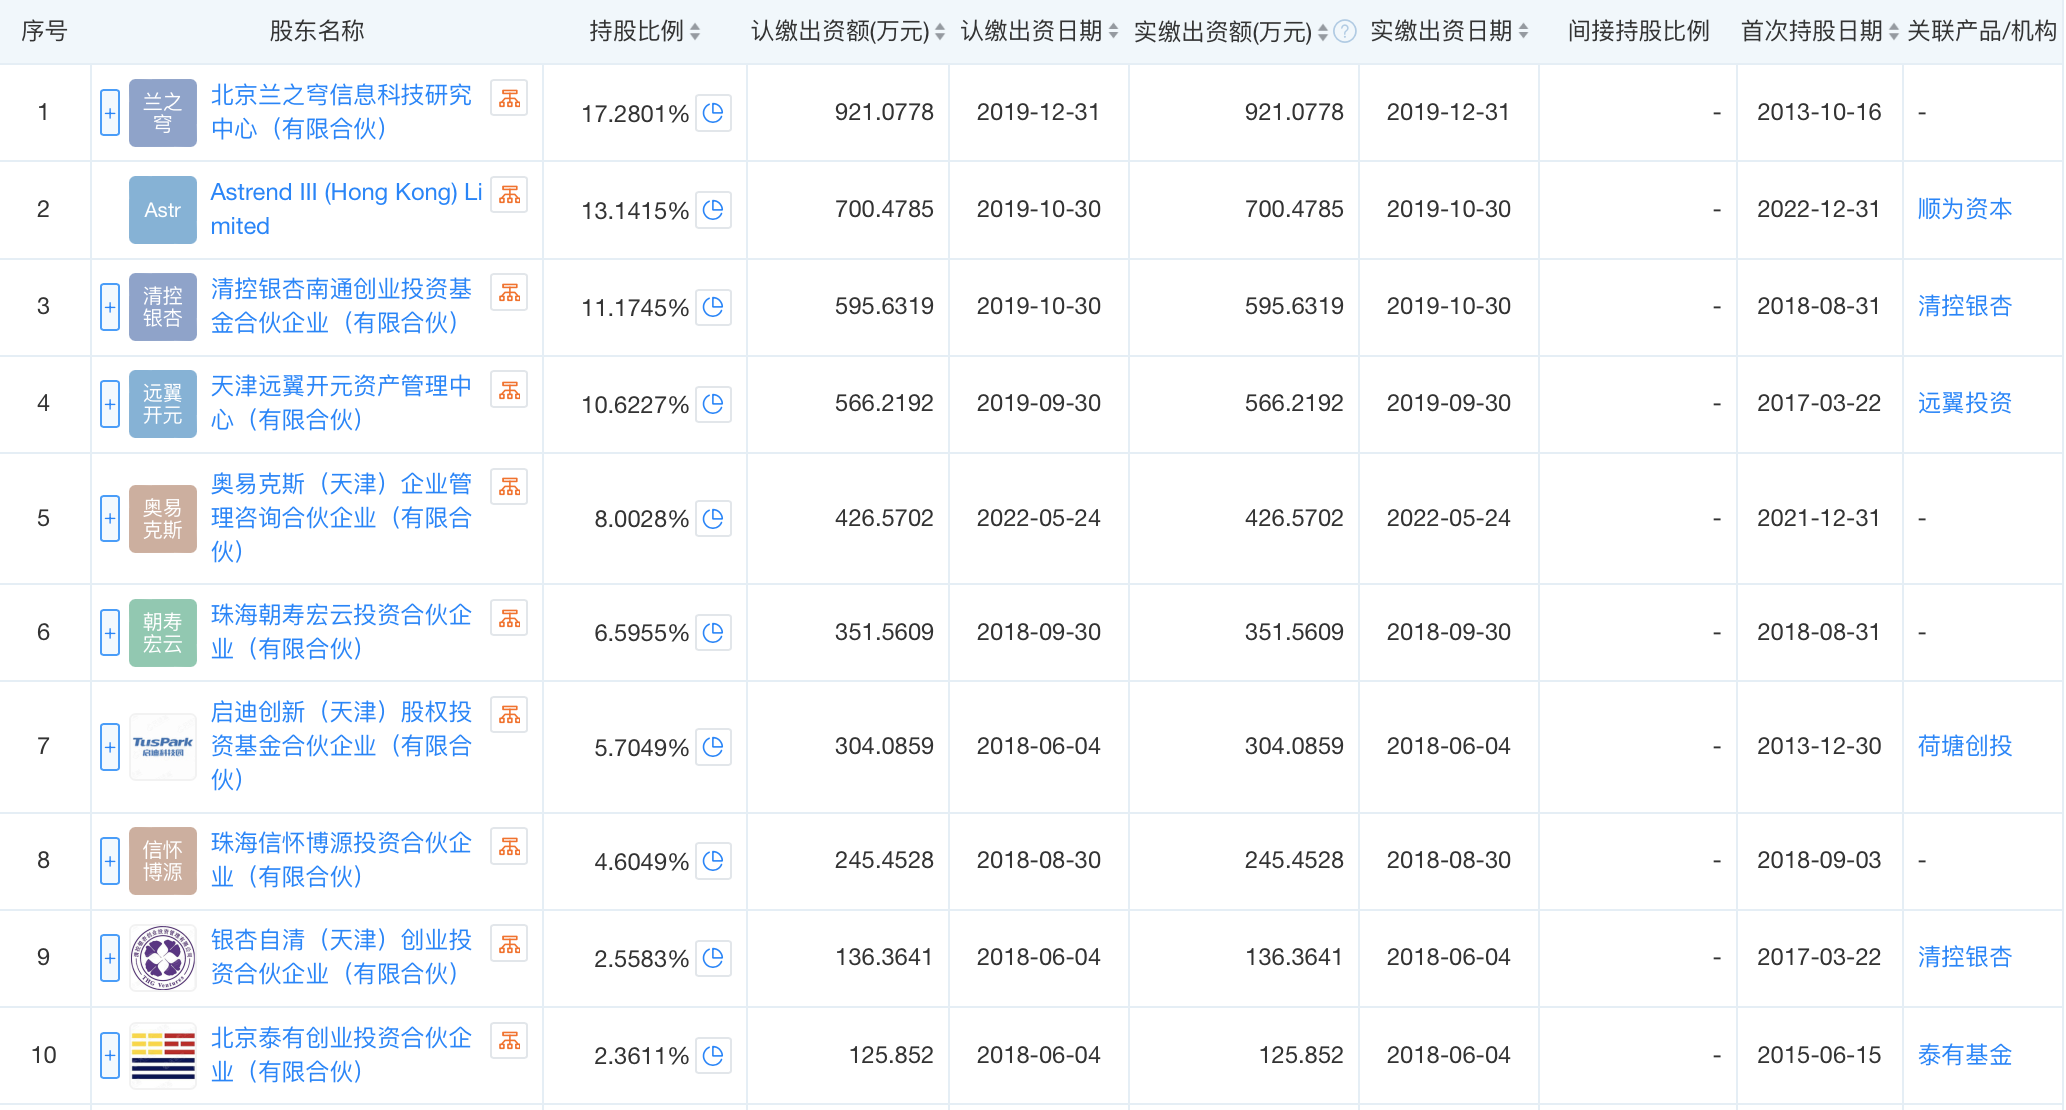Image resolution: width=2066 pixels, height=1110 pixels.
Task: Click the 泰有基金 related institution link
Action: click(1964, 1055)
